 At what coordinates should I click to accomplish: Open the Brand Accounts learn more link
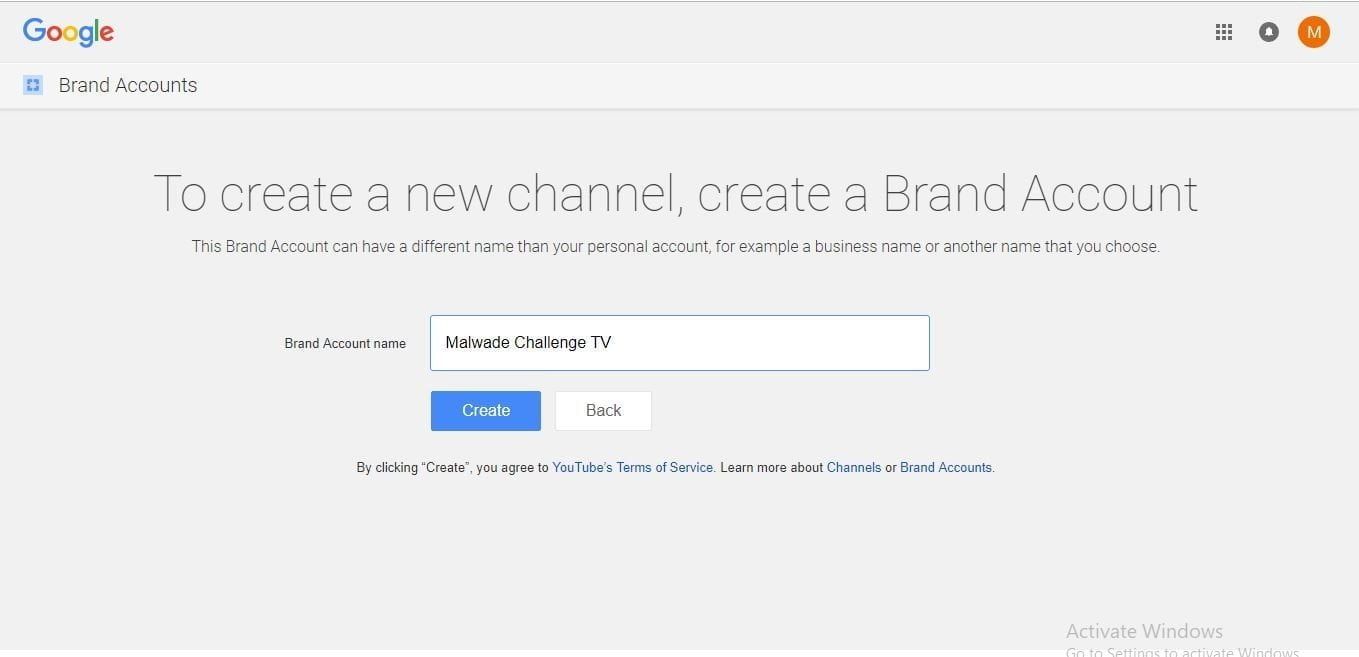pyautogui.click(x=946, y=467)
